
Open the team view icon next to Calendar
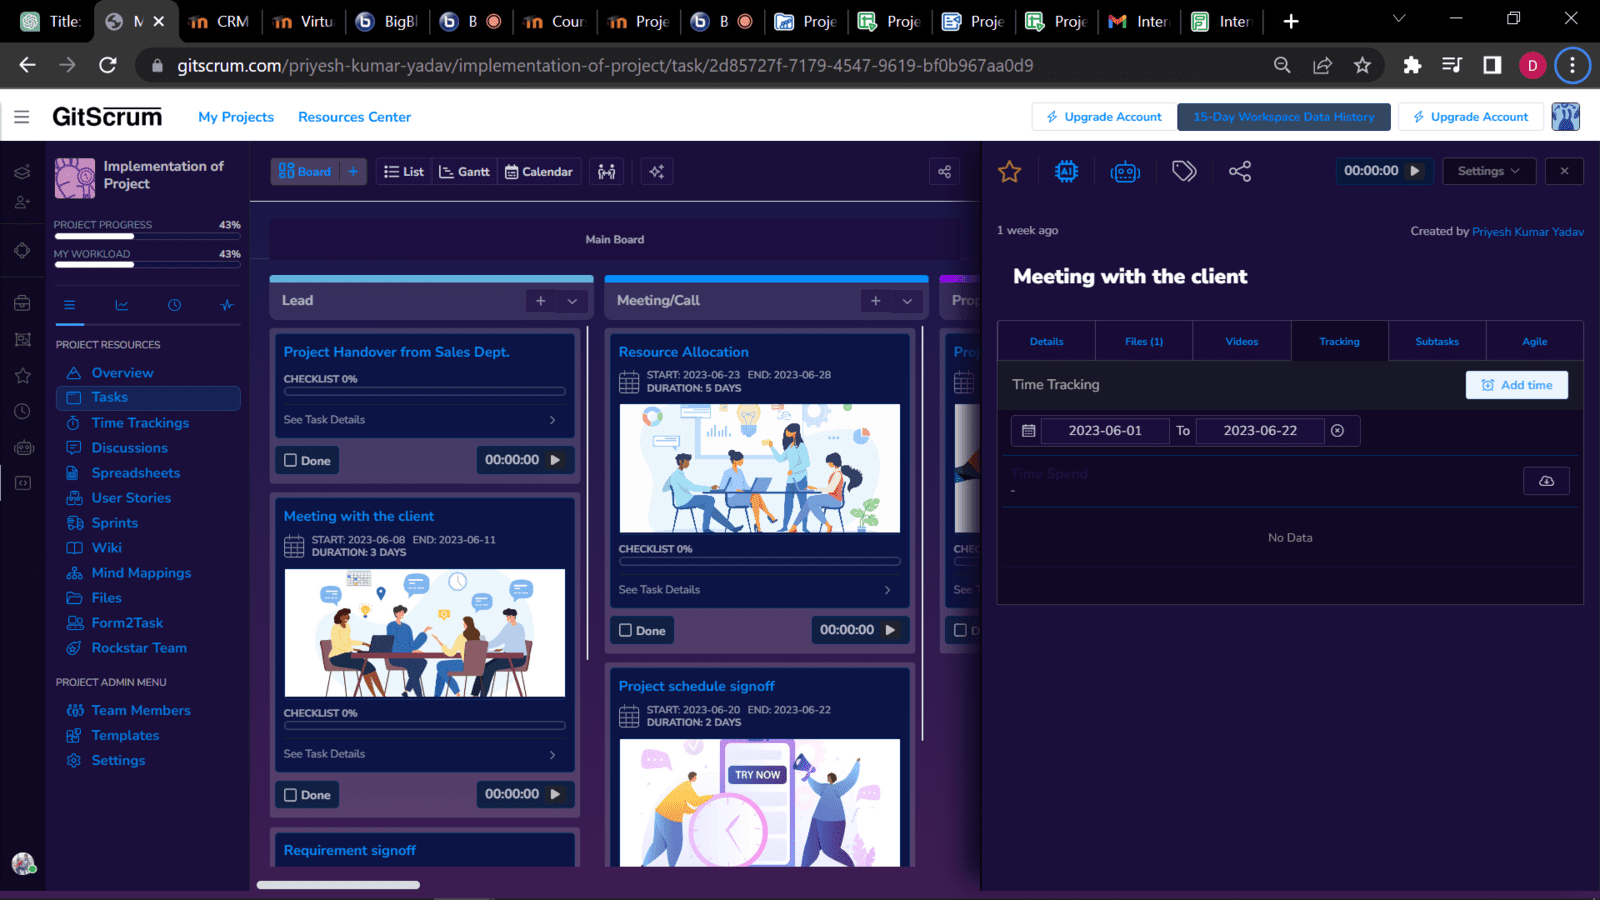[x=607, y=172]
